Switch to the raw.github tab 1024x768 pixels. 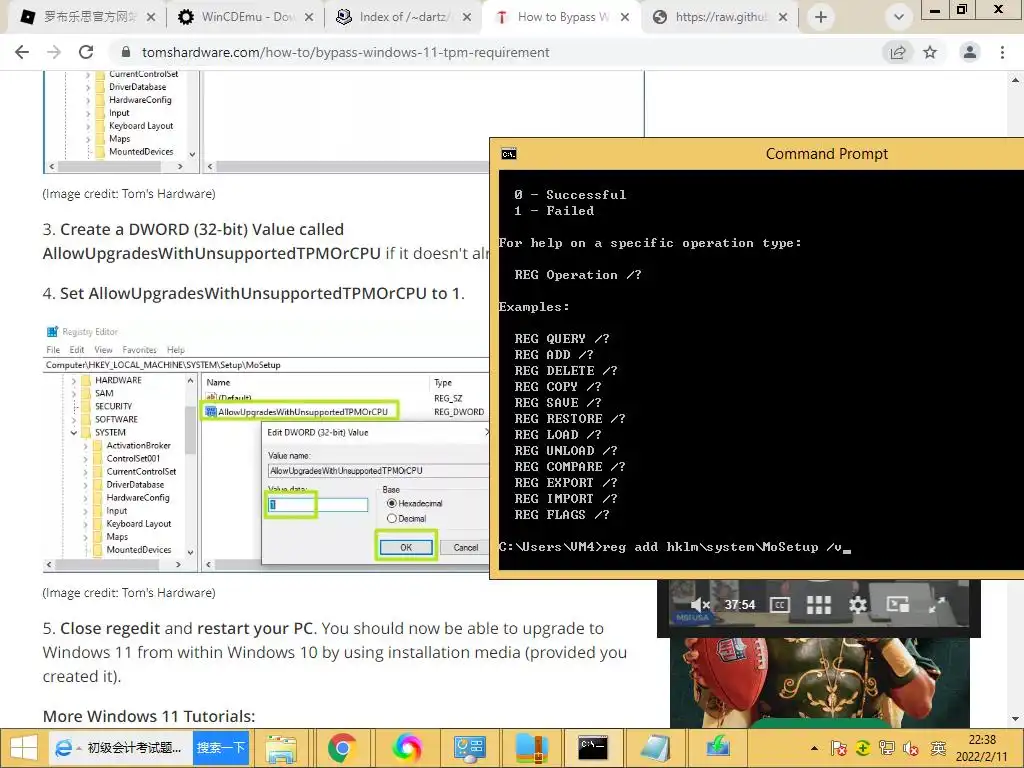click(718, 17)
